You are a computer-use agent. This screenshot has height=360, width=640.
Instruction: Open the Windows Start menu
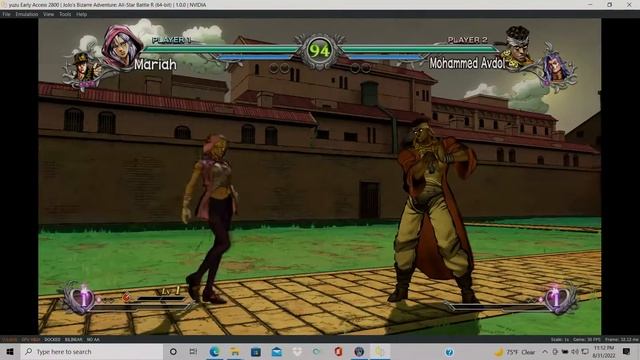[10, 351]
